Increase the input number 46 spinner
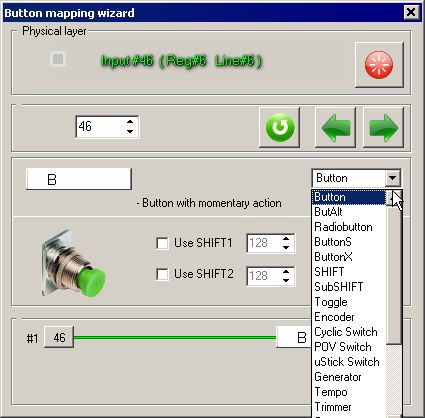 click(130, 121)
